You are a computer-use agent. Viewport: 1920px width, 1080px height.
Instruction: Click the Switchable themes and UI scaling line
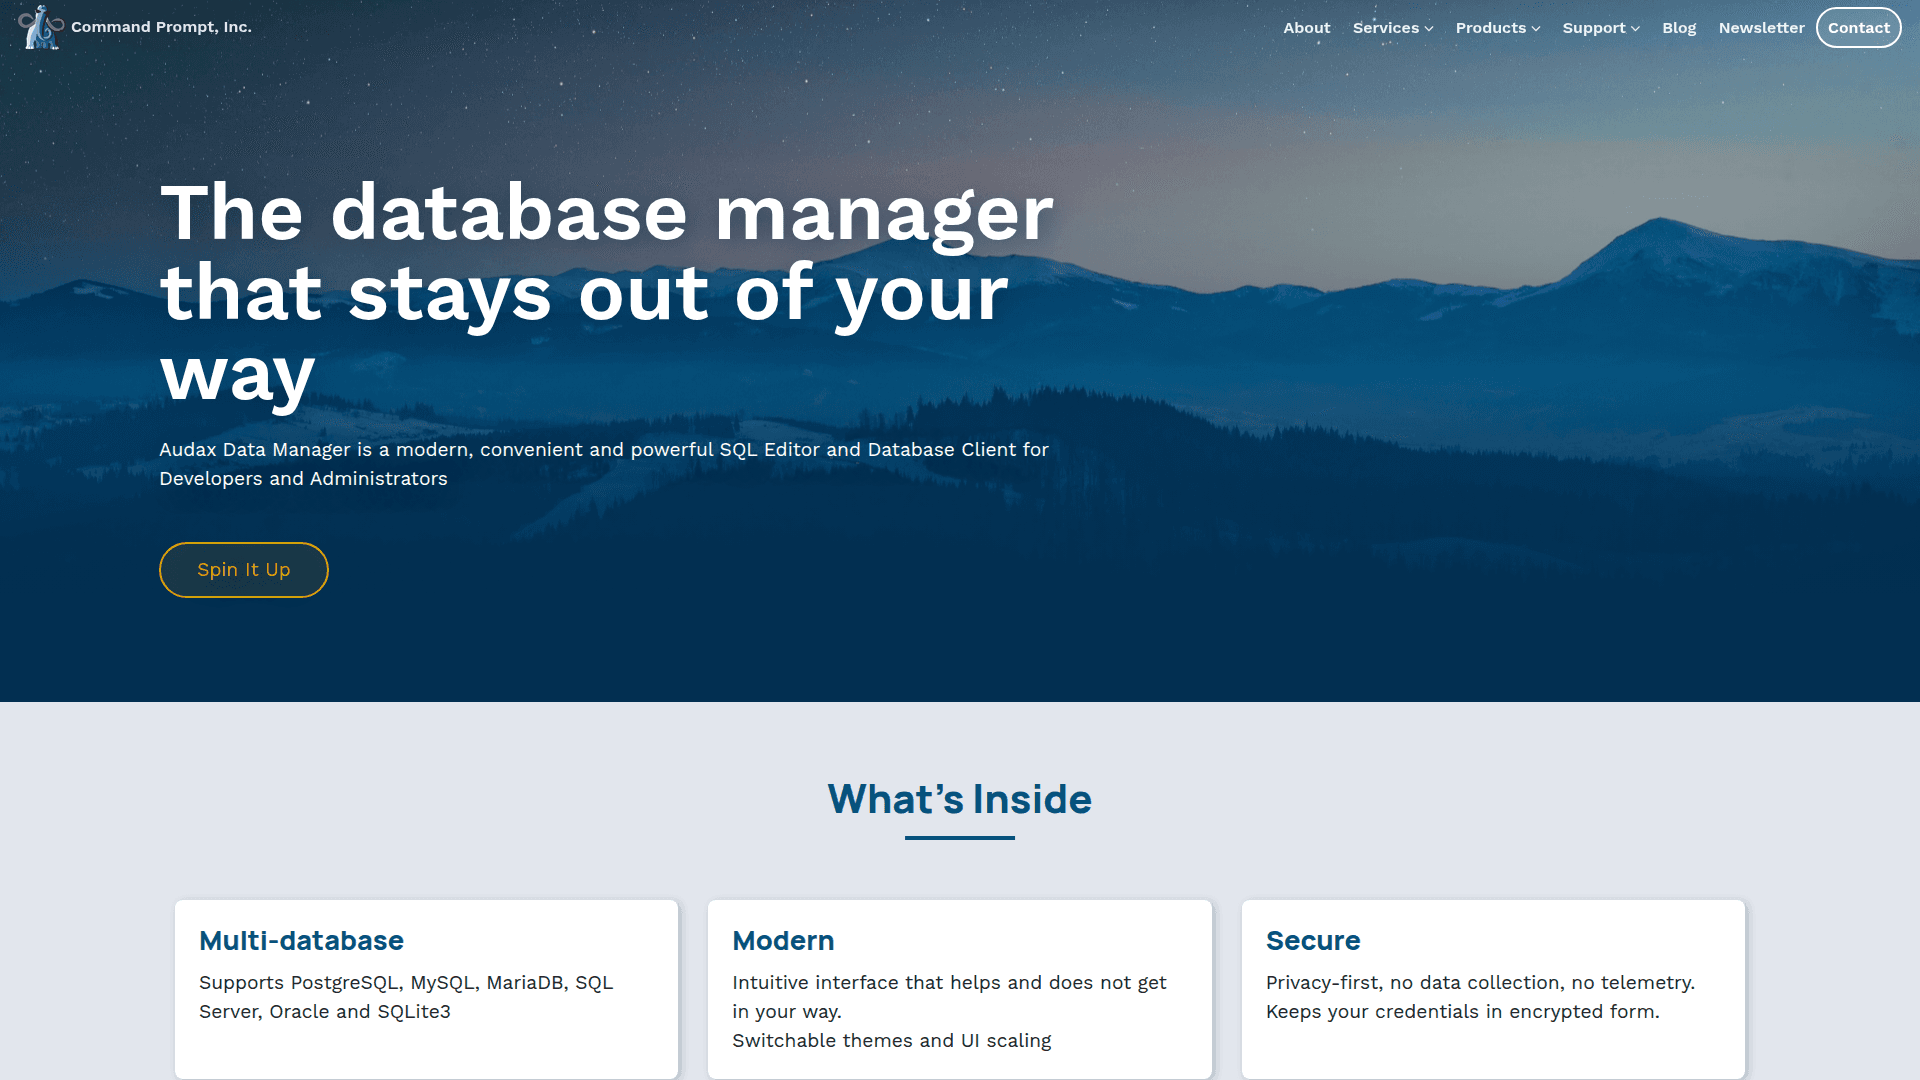892,1041
